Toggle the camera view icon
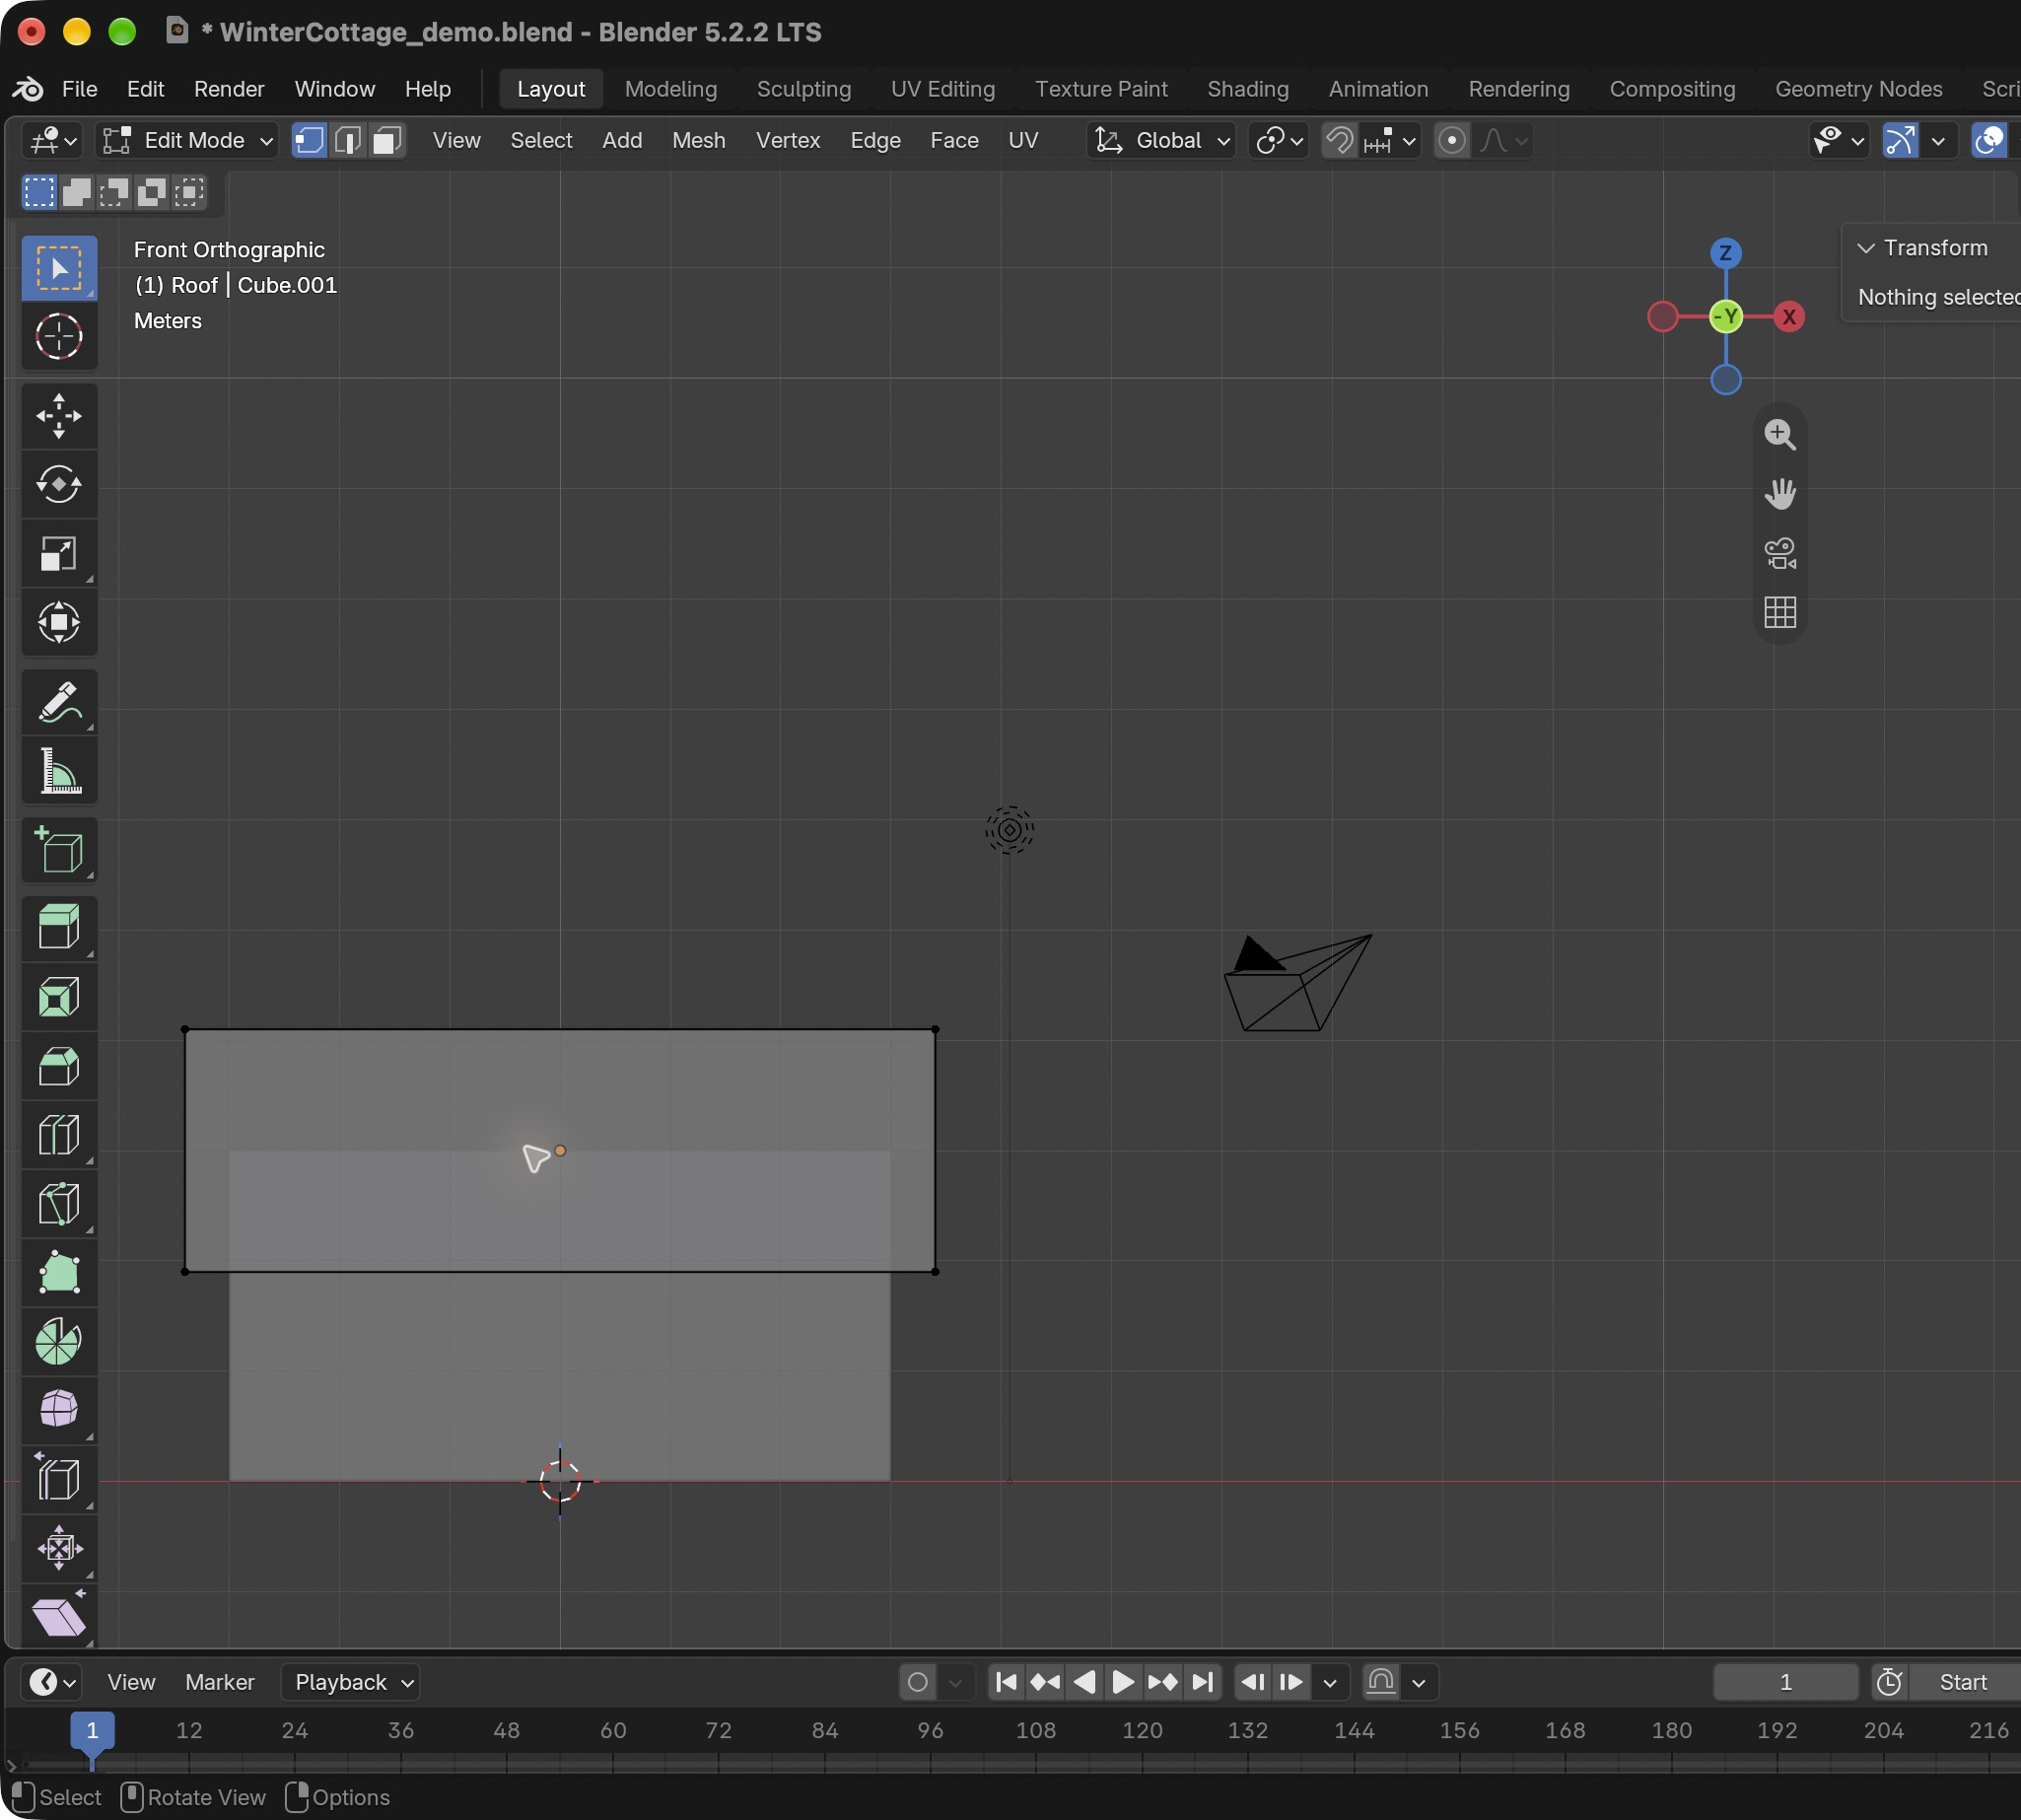This screenshot has width=2021, height=1820. pyautogui.click(x=1780, y=553)
